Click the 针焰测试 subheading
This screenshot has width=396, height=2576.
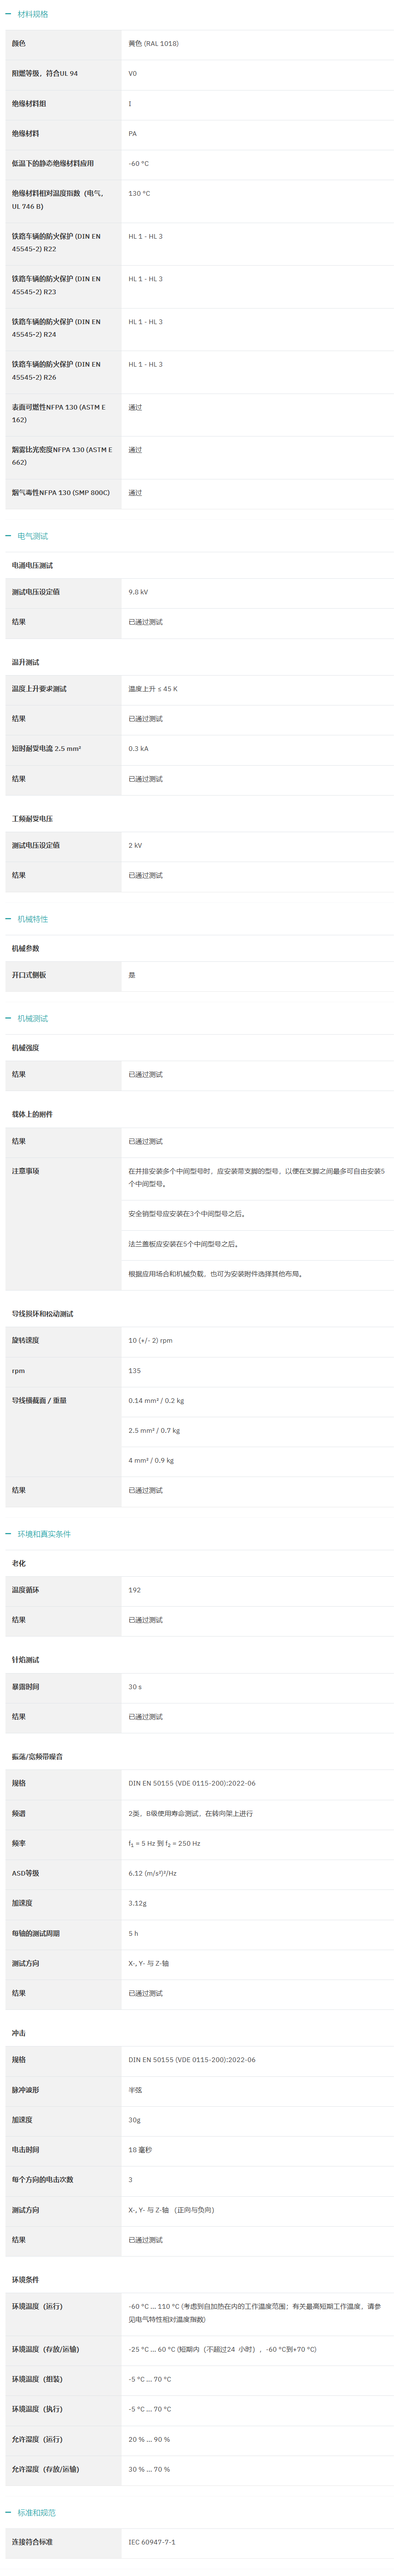(x=26, y=1660)
